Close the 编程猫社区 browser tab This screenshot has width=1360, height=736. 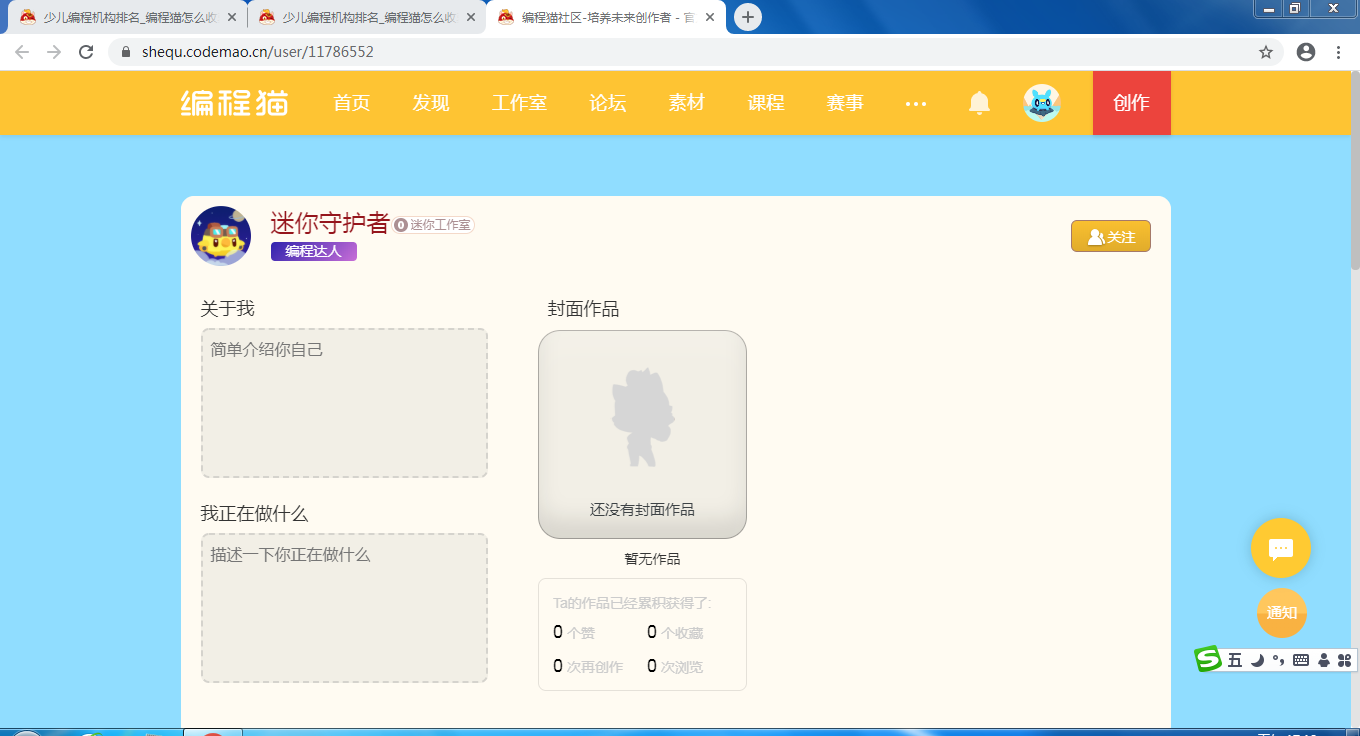click(x=709, y=17)
